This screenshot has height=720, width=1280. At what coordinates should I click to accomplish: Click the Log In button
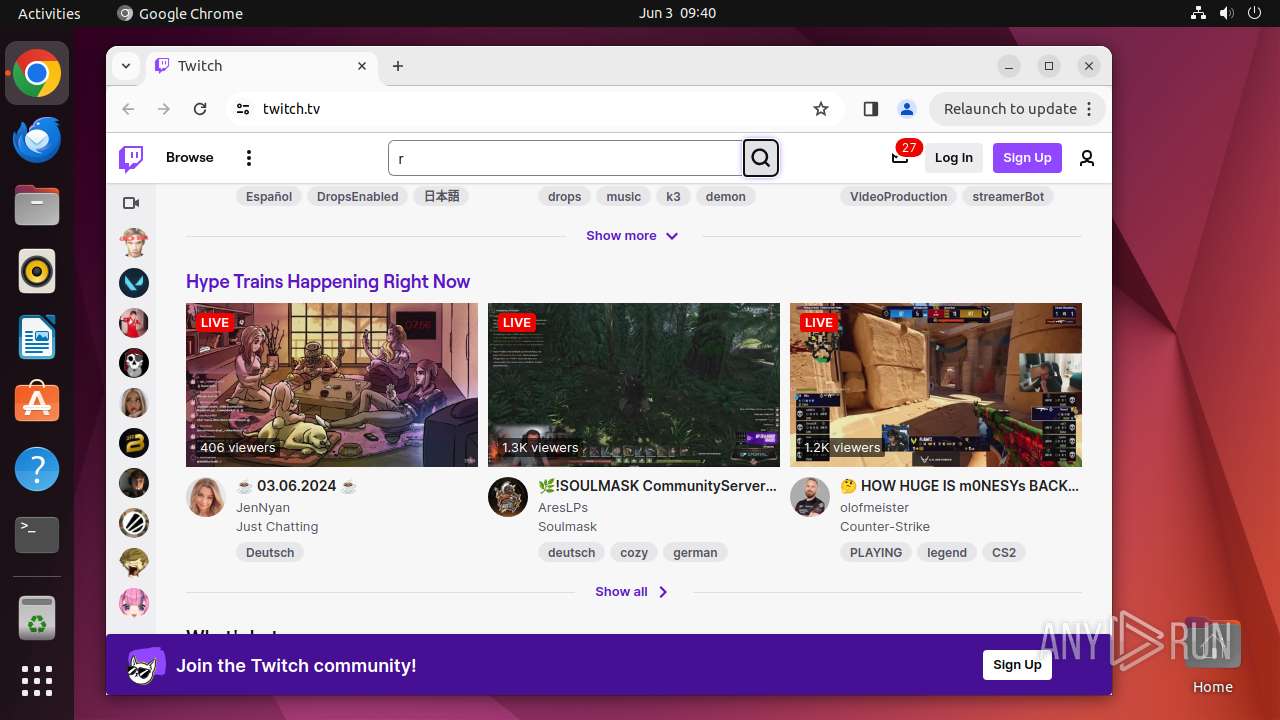coord(954,158)
